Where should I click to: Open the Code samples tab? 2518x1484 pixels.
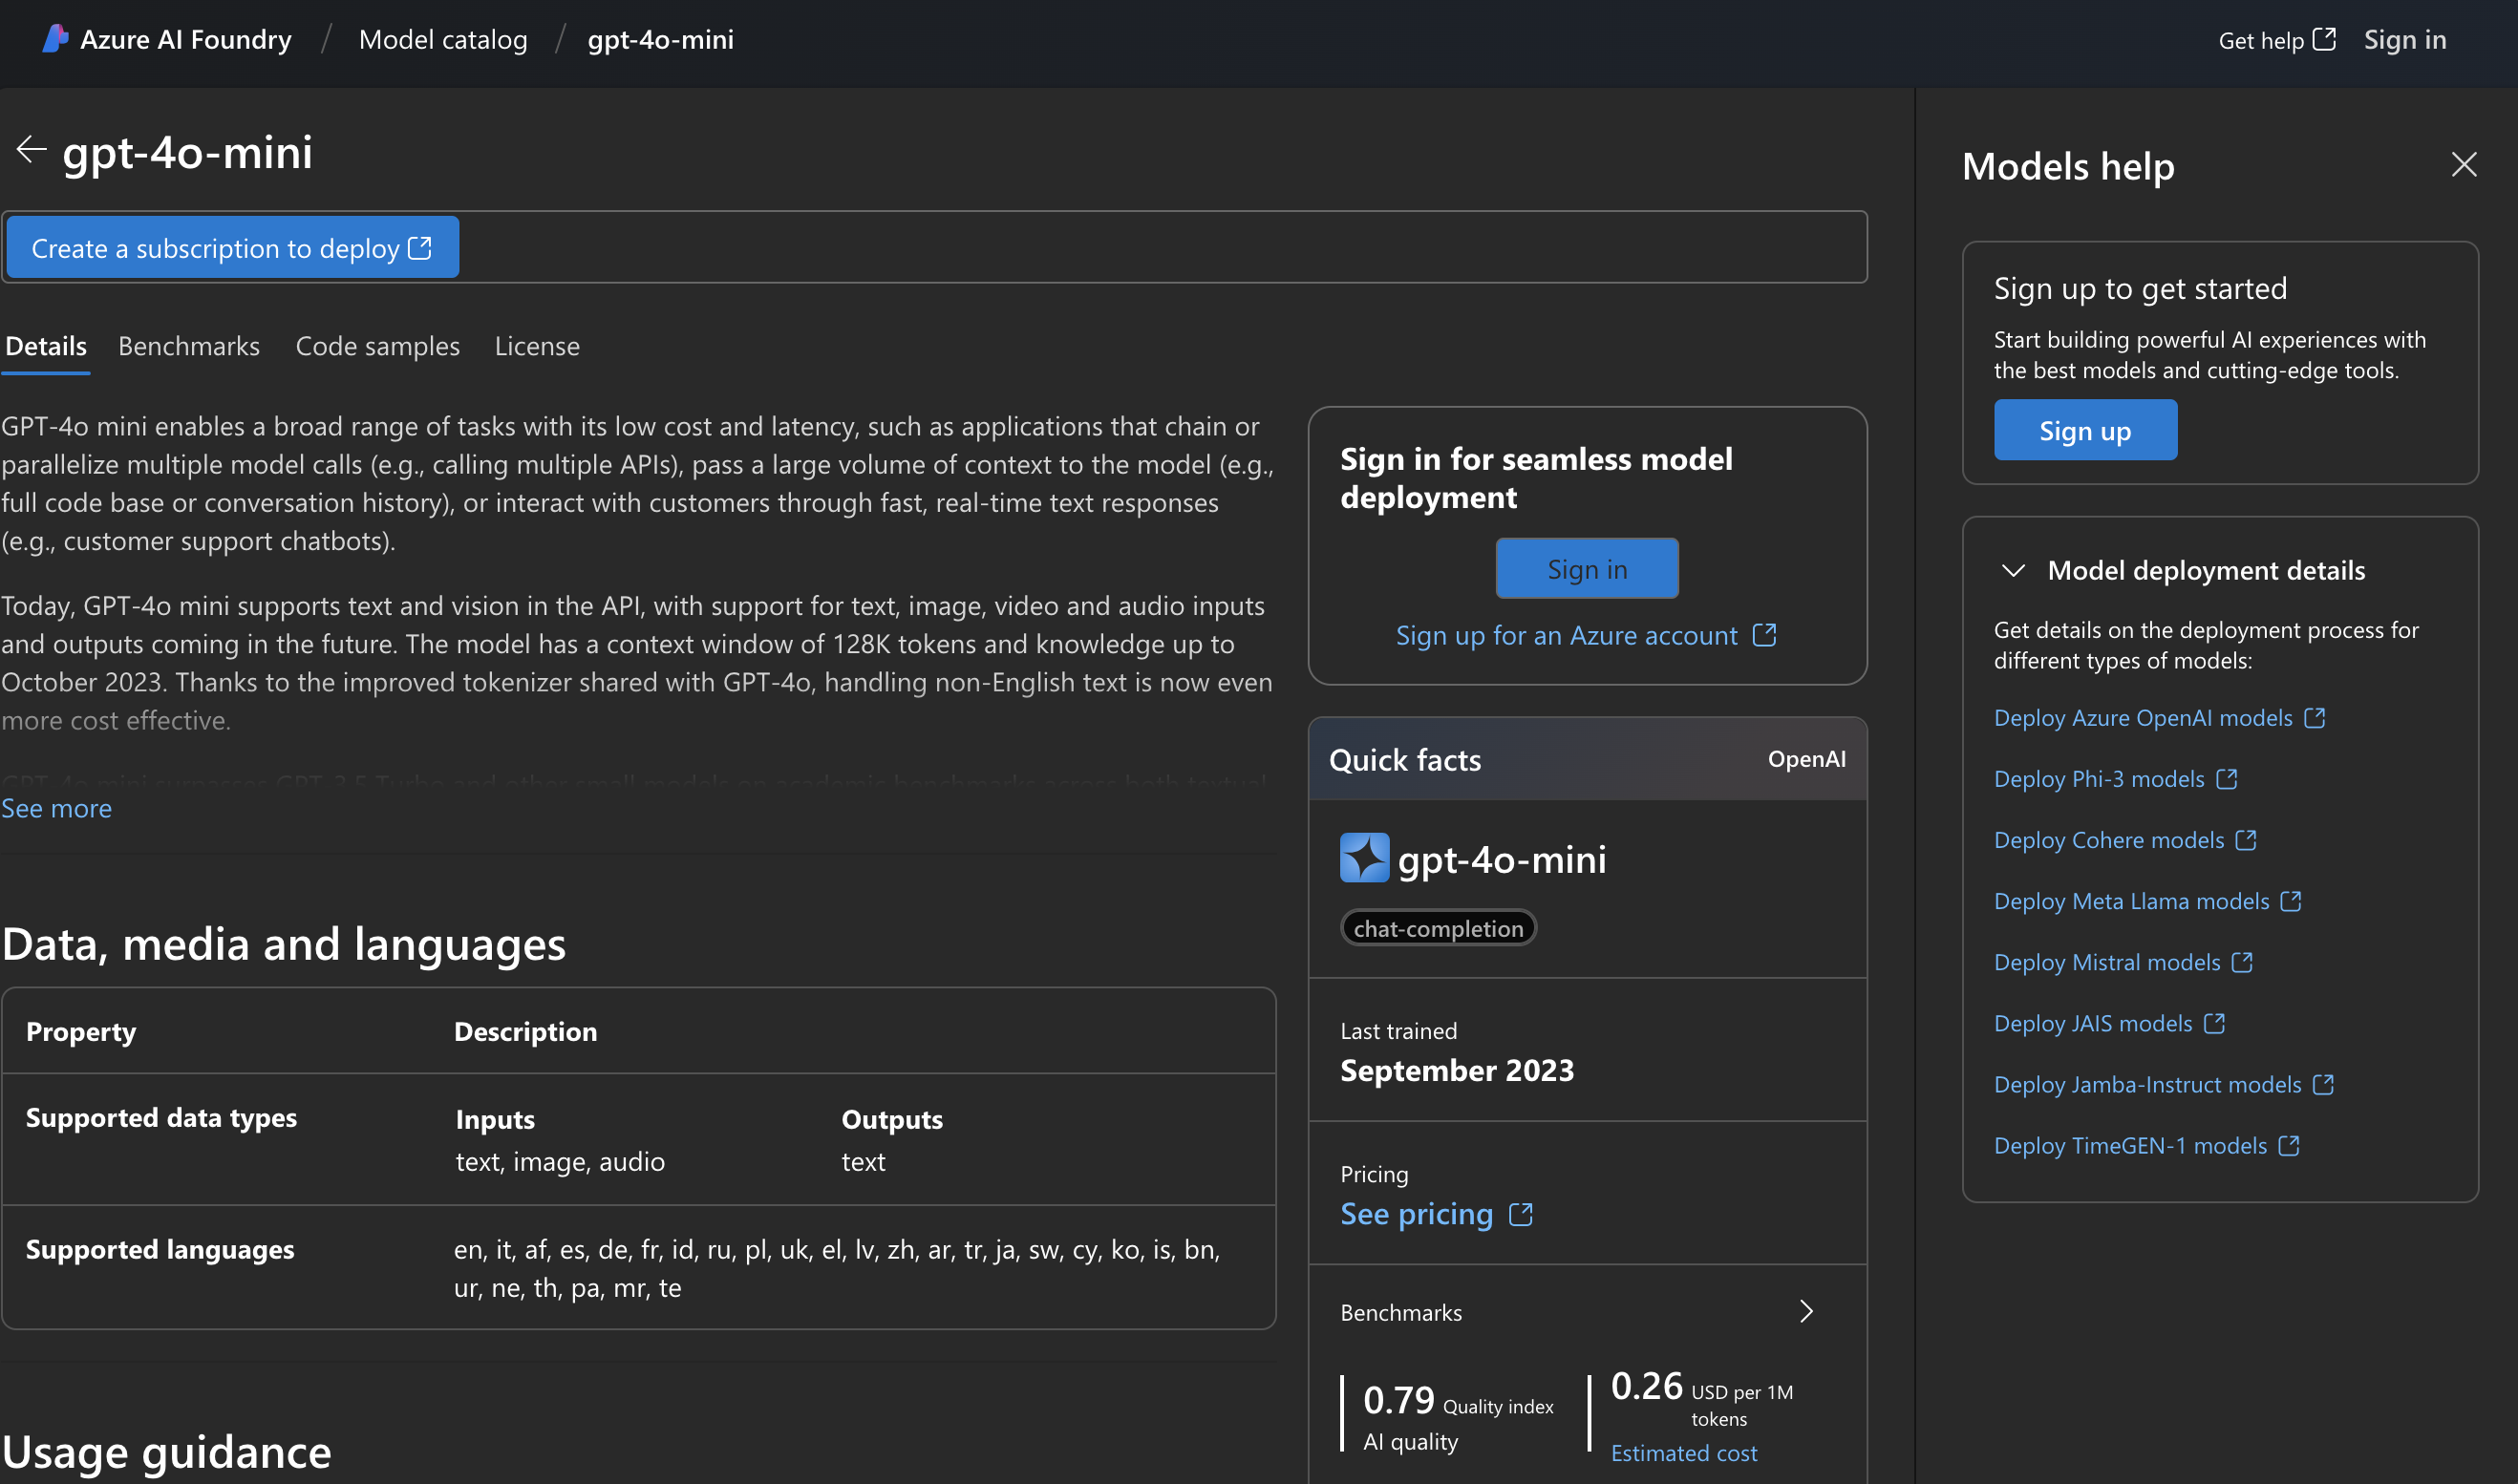click(378, 346)
